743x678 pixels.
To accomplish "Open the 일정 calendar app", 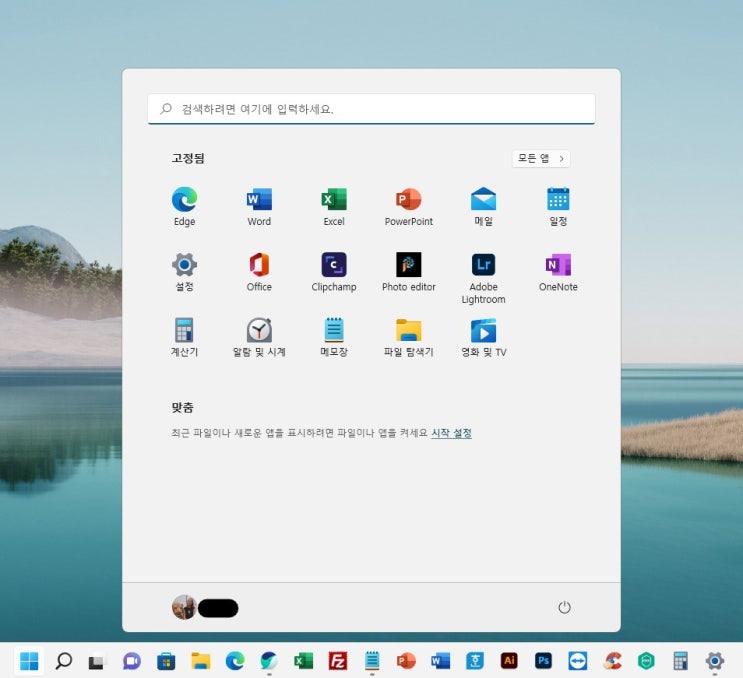I will pyautogui.click(x=558, y=207).
